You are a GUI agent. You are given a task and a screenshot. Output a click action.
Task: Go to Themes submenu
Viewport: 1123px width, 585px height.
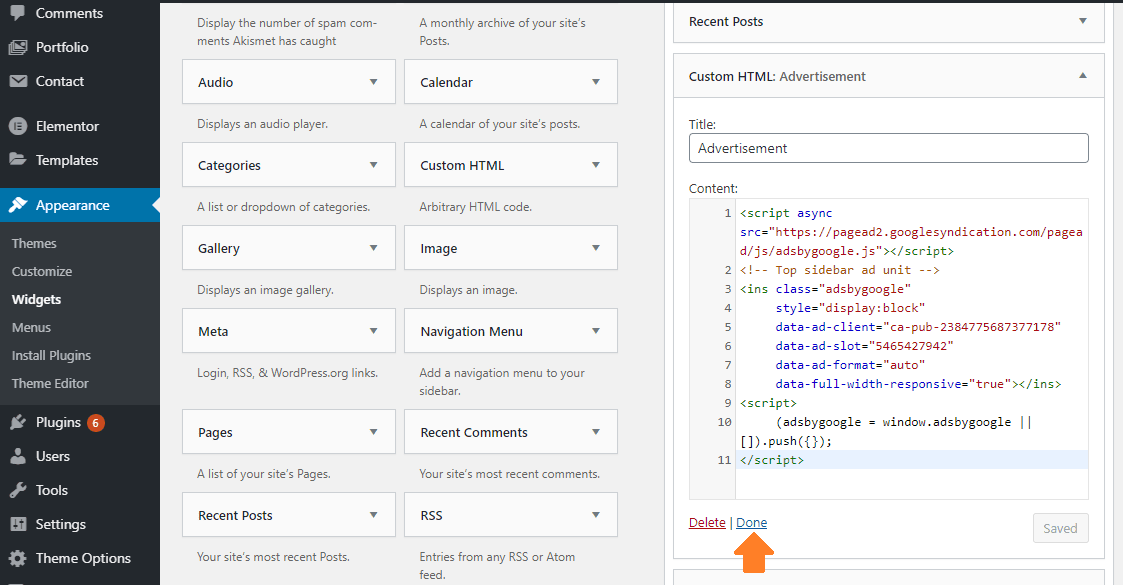[34, 243]
